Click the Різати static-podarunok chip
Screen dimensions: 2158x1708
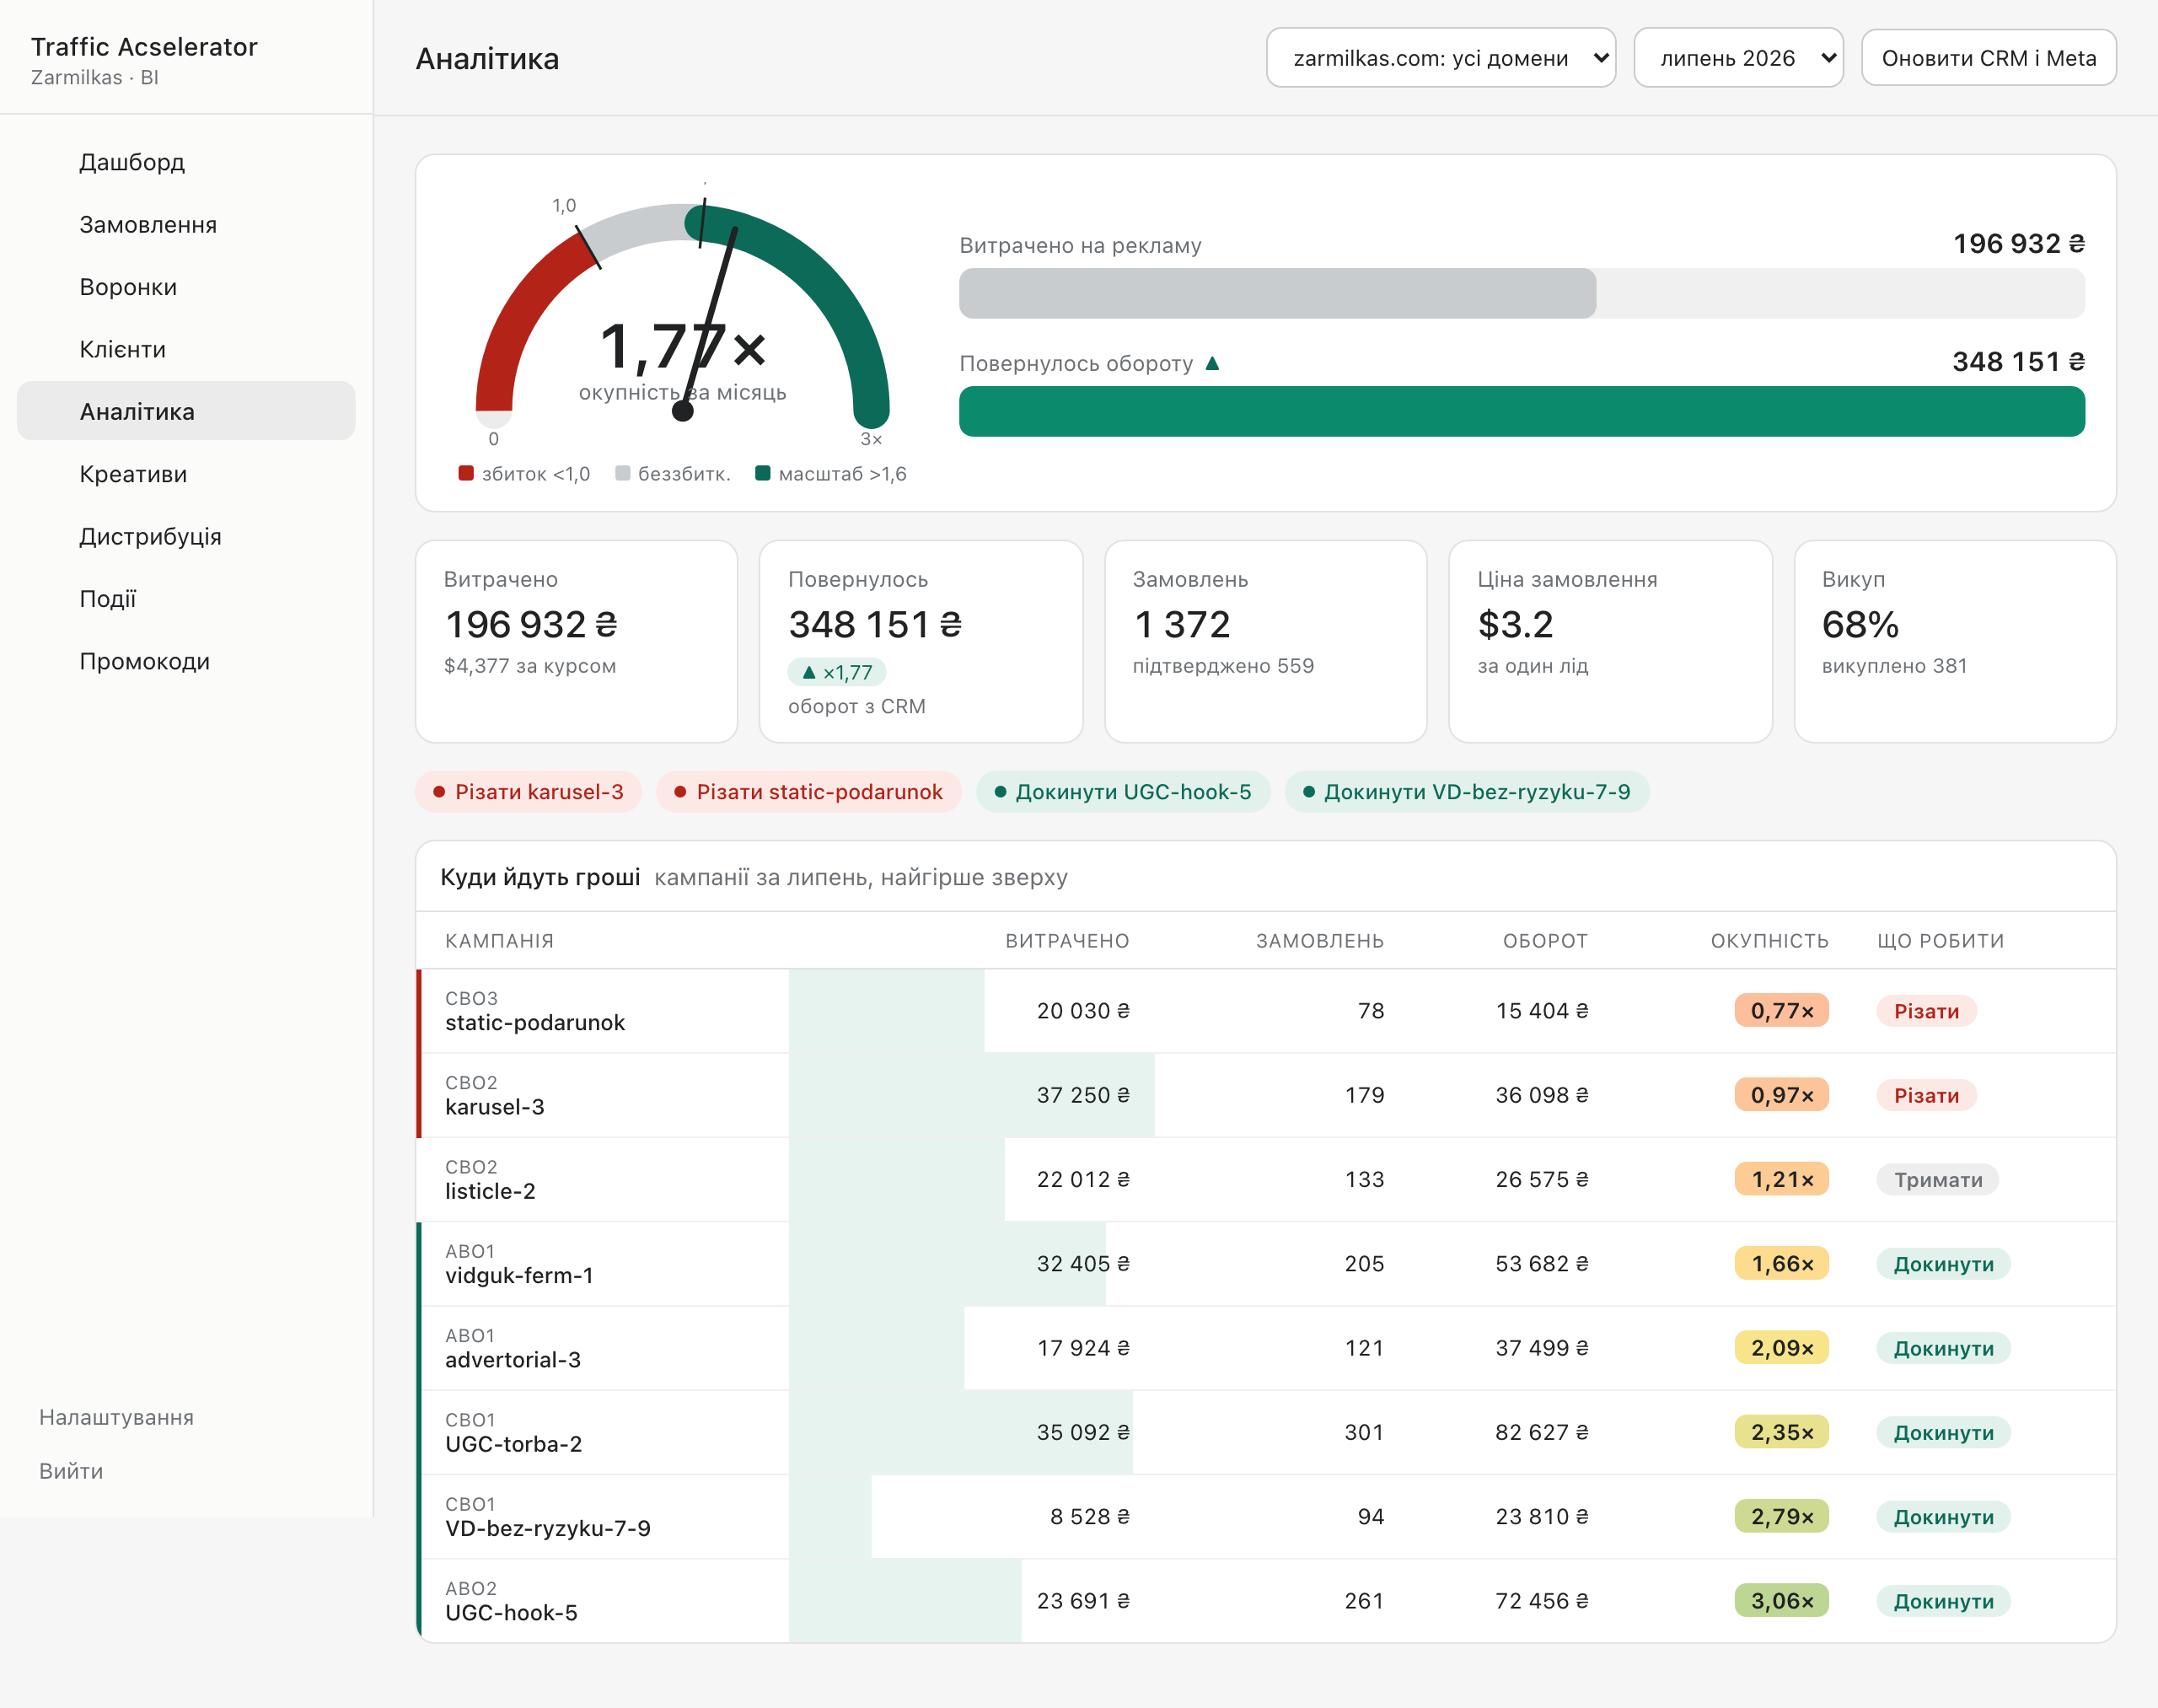(x=809, y=792)
